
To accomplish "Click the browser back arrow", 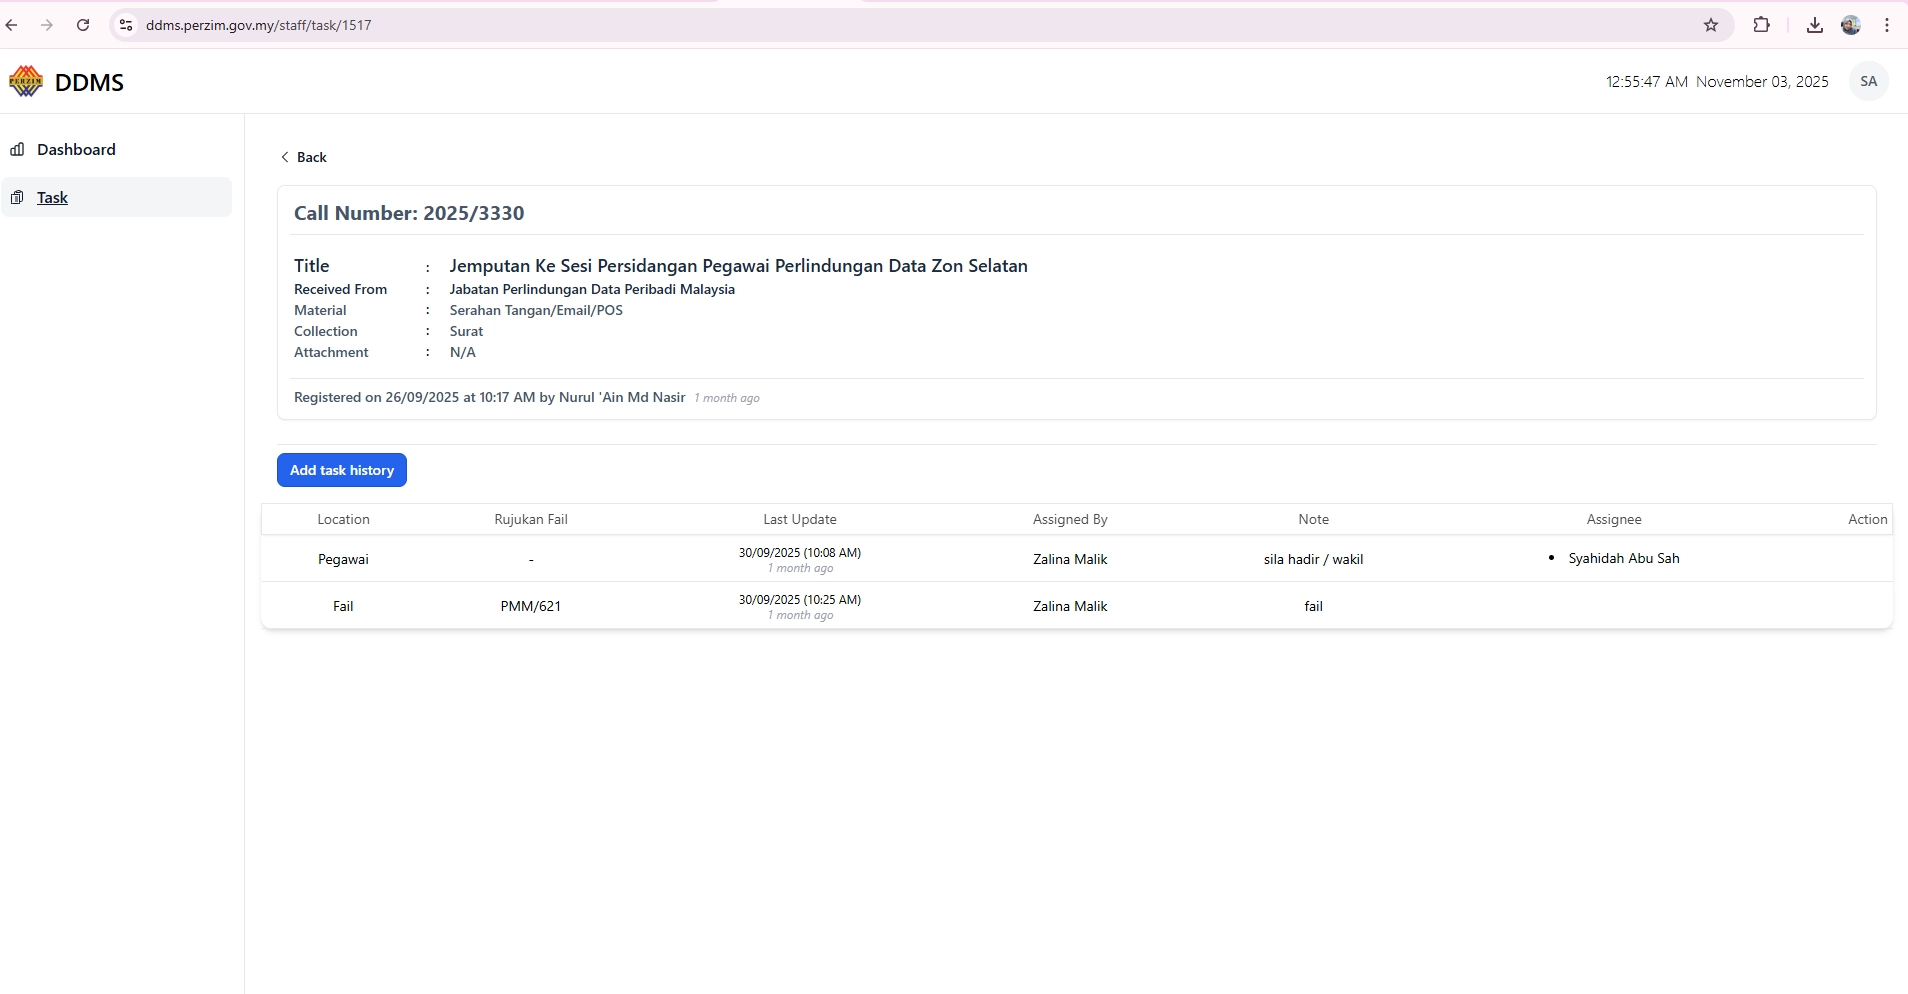I will click(13, 25).
